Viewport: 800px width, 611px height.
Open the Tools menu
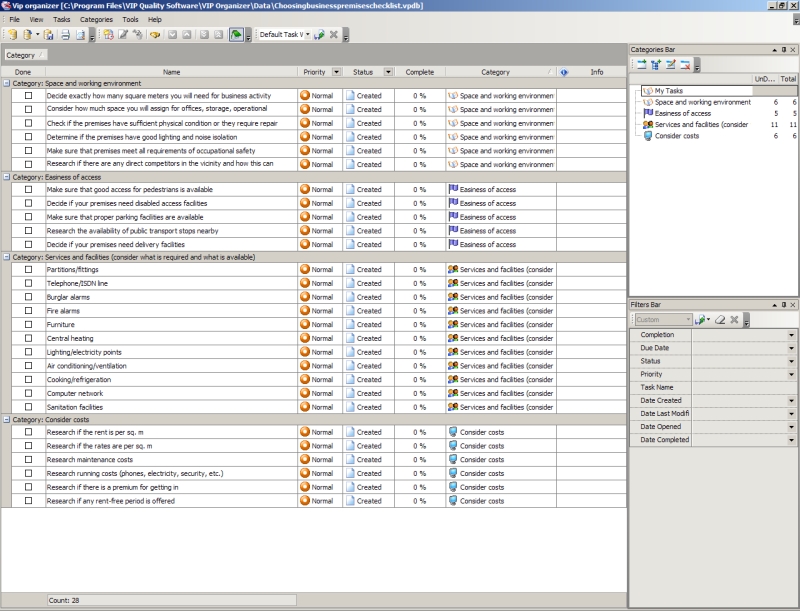point(130,20)
